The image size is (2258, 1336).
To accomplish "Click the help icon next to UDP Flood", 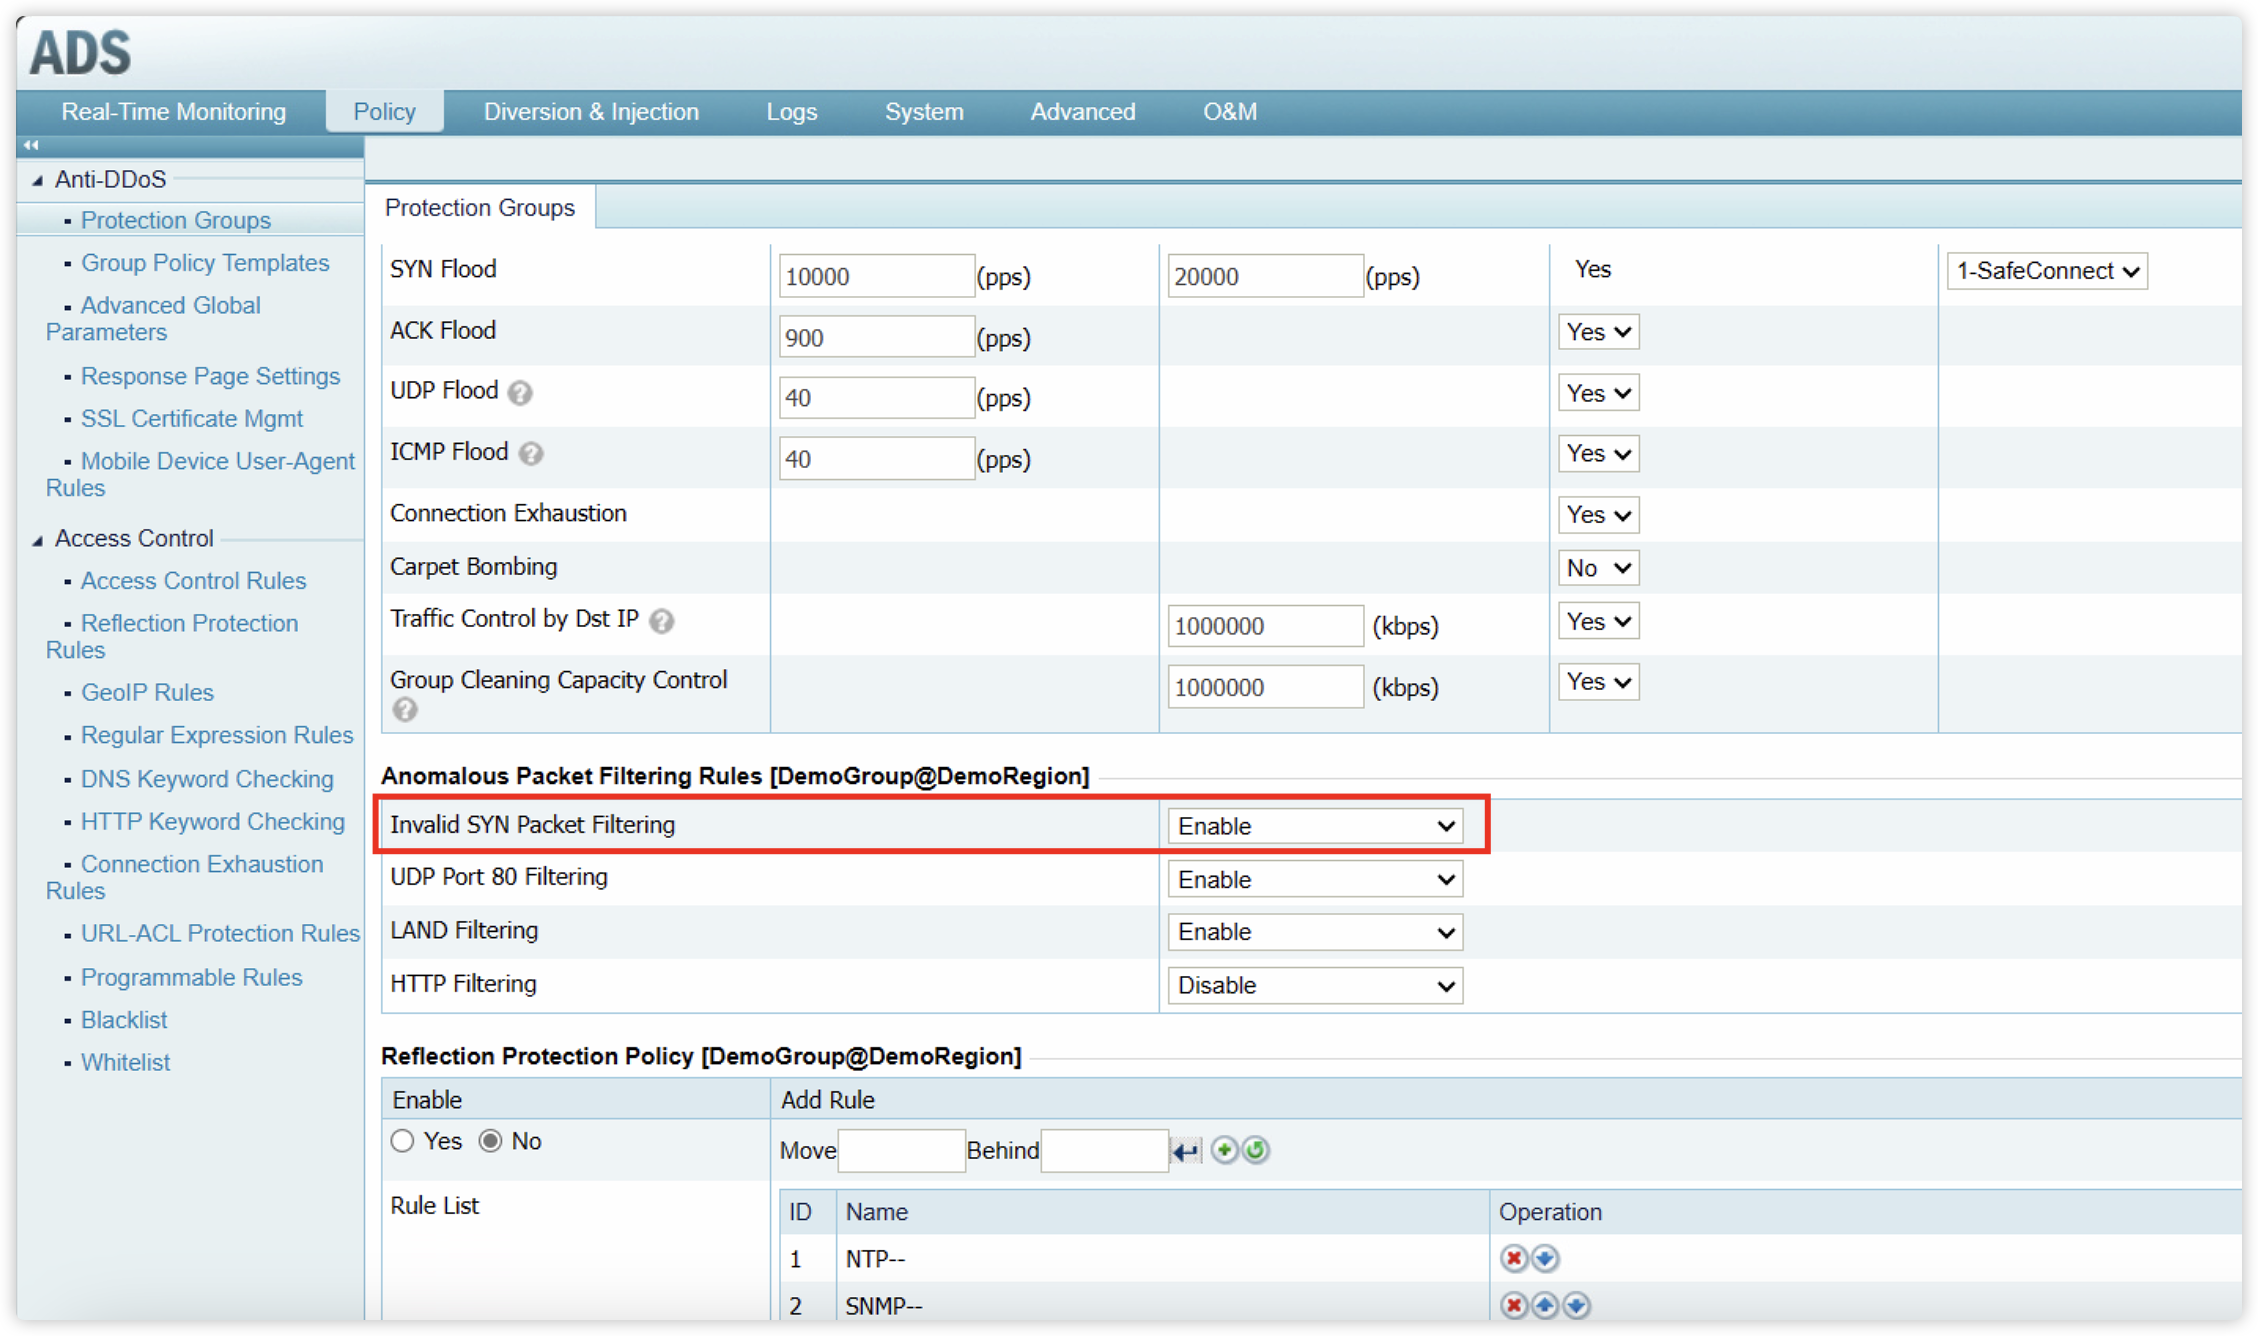I will pyautogui.click(x=520, y=393).
